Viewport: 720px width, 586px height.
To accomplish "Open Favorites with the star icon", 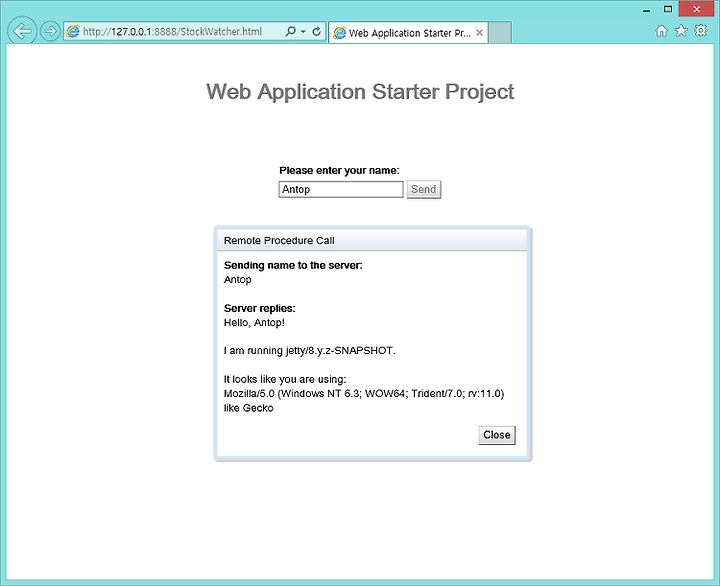I will (681, 31).
